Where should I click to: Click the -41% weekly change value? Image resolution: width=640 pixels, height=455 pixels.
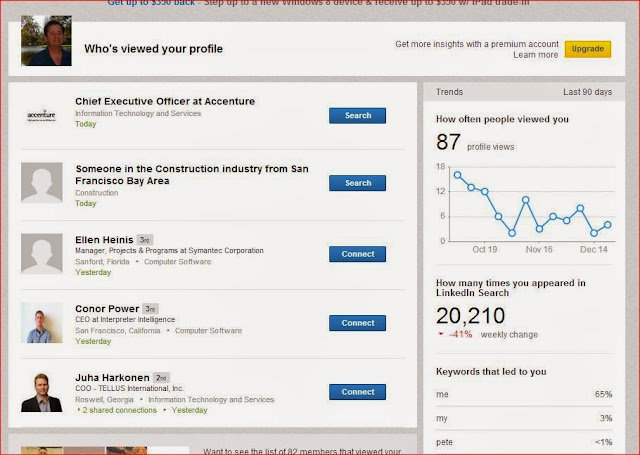(x=460, y=335)
